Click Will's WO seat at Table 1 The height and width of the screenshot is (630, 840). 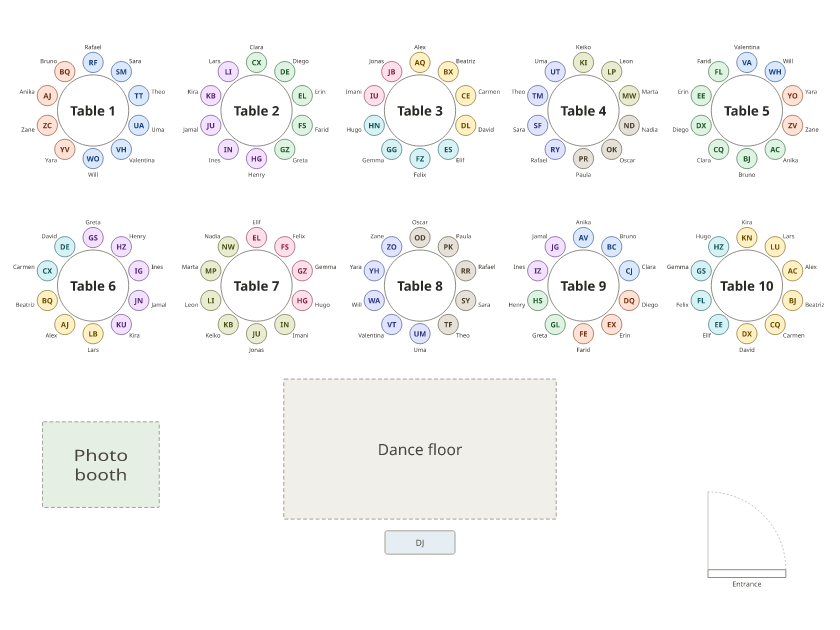click(x=93, y=159)
